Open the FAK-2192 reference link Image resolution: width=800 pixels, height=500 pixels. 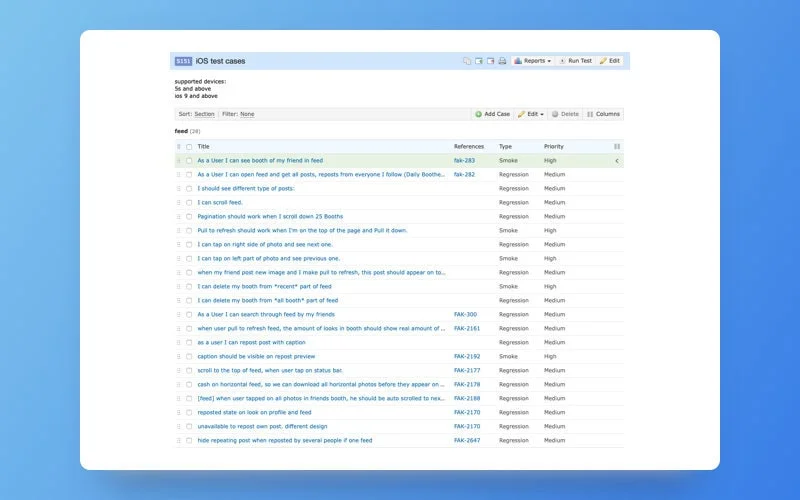467,357
